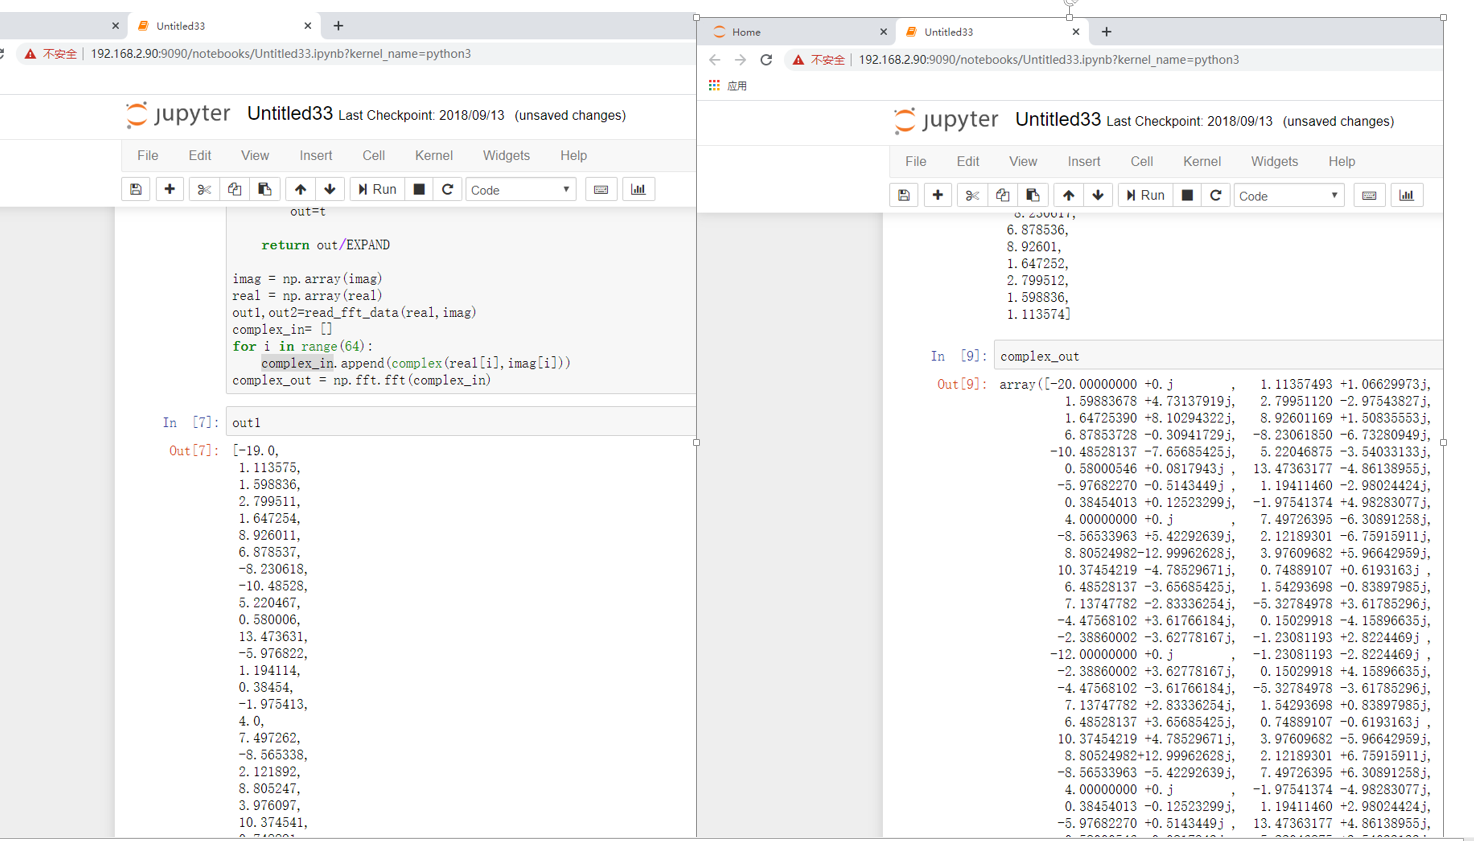Click Run button in left window
This screenshot has width=1474, height=841.
pos(377,189)
